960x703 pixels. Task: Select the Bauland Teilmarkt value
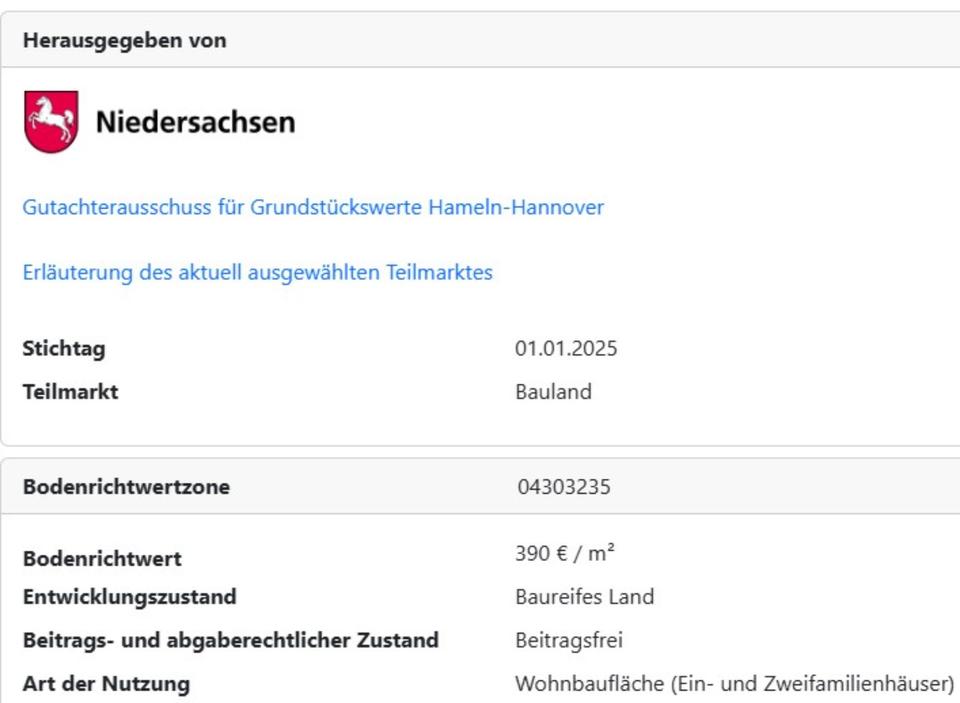tap(553, 392)
